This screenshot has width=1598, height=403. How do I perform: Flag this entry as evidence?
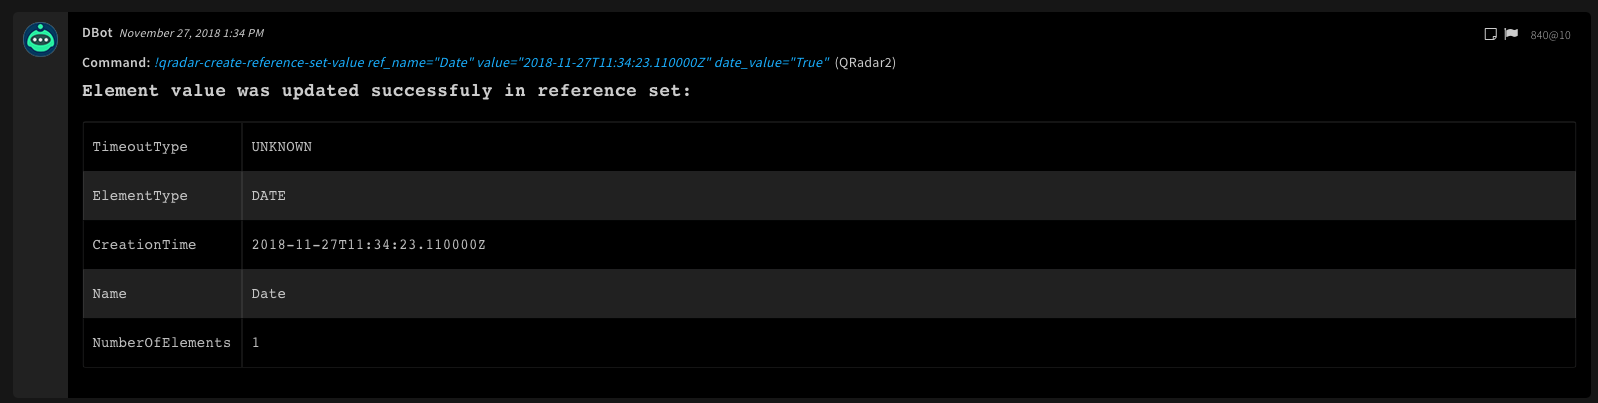[1511, 34]
